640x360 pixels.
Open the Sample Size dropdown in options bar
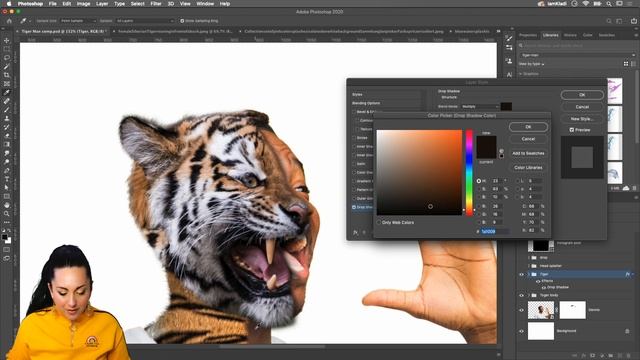78,21
